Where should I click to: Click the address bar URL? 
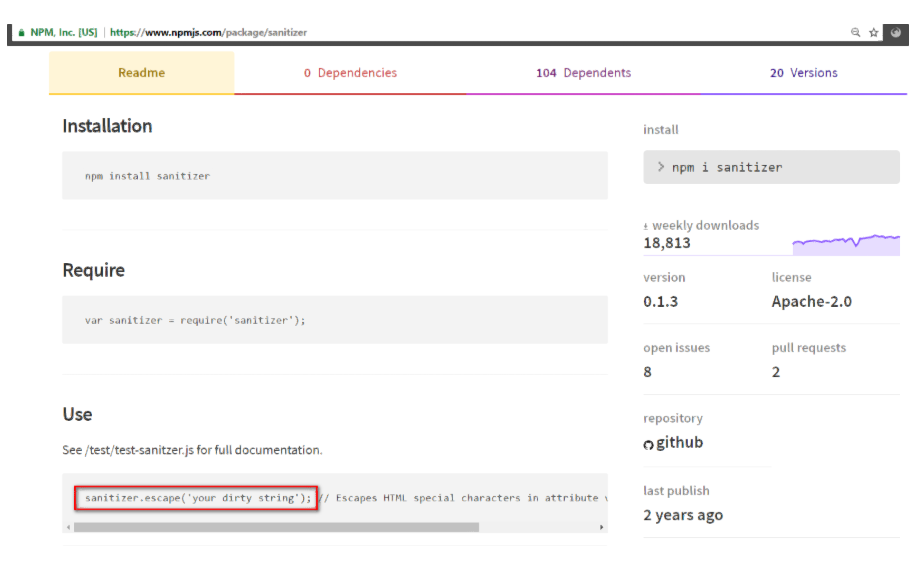tap(208, 33)
